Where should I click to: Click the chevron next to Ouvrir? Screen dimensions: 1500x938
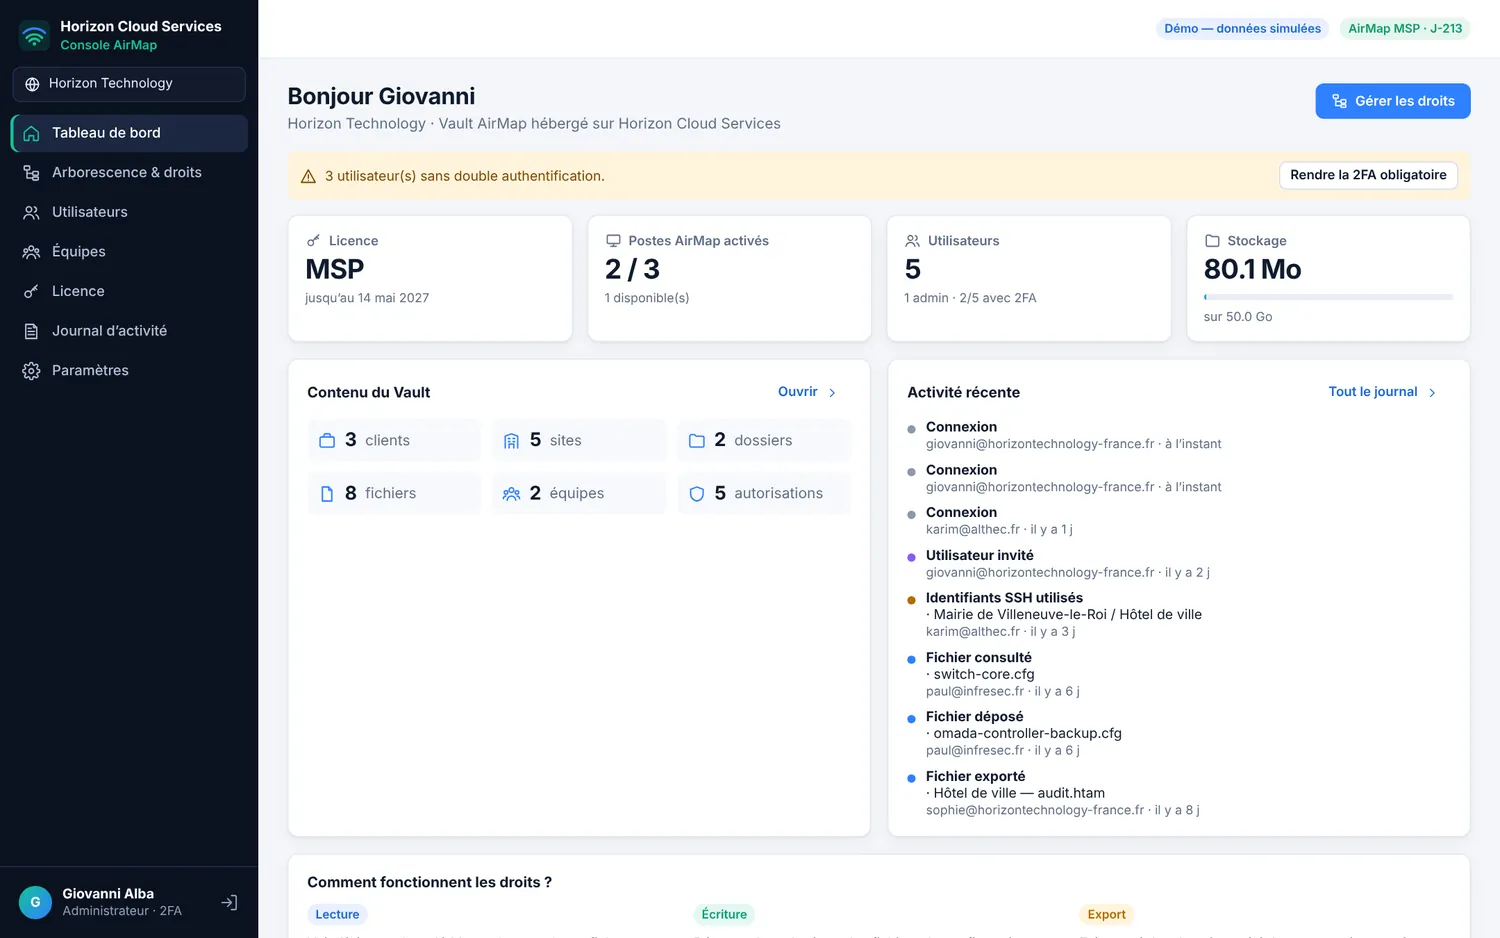832,393
